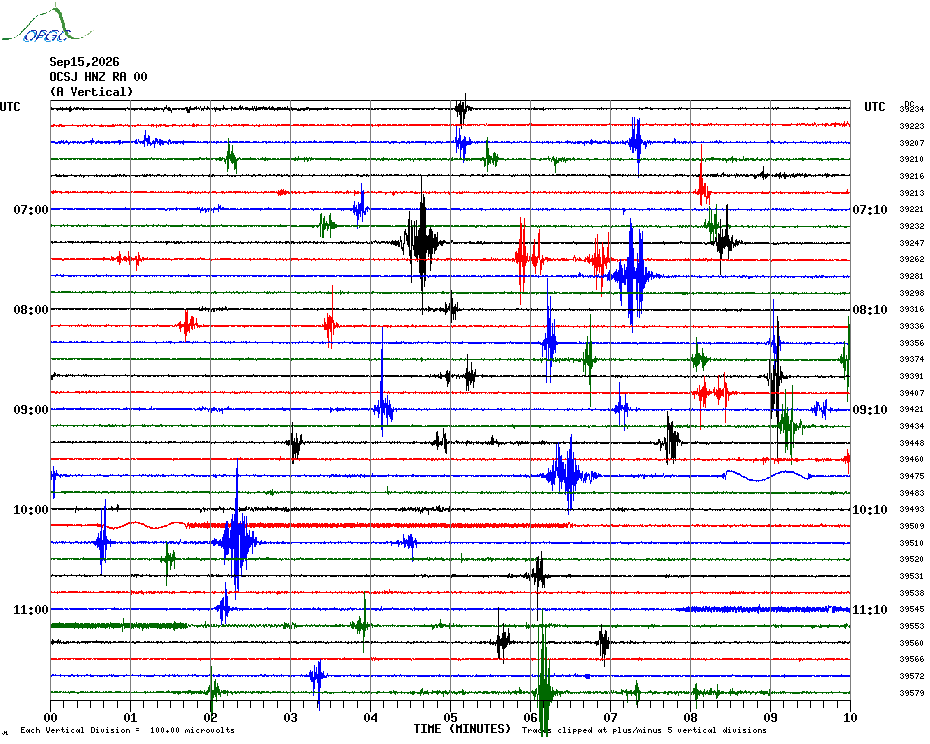This screenshot has height=744, width=930.
Task: Click the DC offset value 39475
Action: click(x=912, y=476)
